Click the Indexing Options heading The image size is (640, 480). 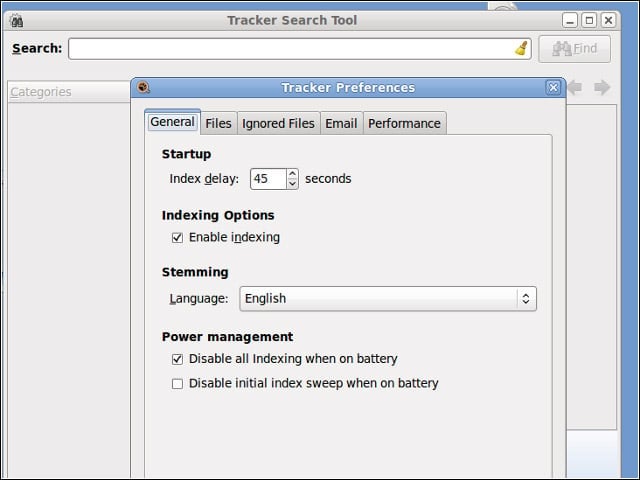pyautogui.click(x=218, y=215)
